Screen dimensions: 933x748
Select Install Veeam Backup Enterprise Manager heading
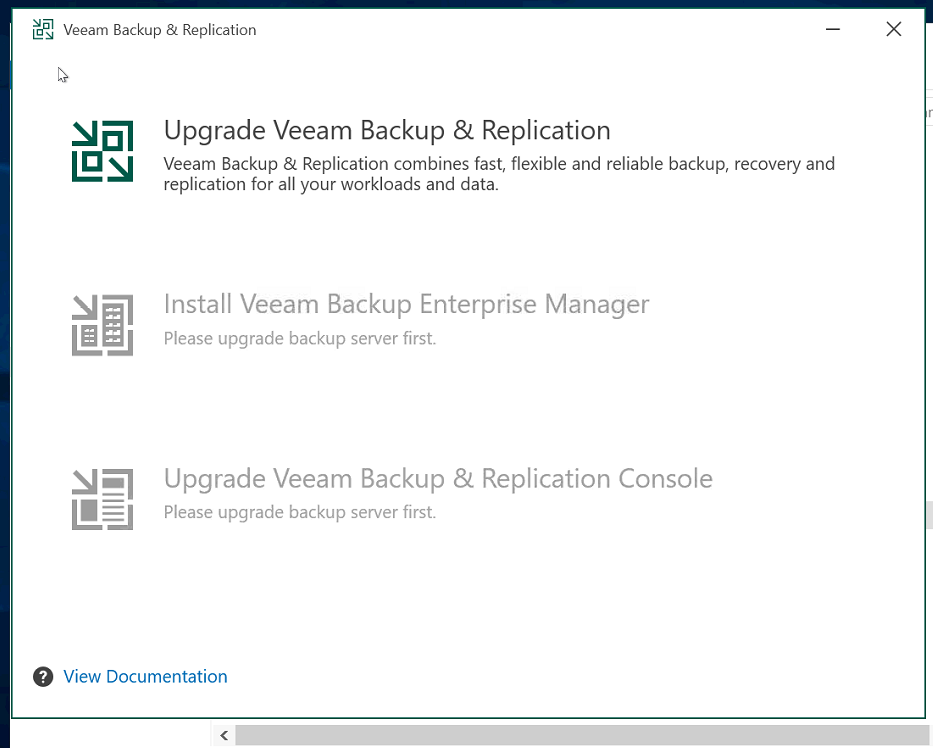(x=406, y=304)
